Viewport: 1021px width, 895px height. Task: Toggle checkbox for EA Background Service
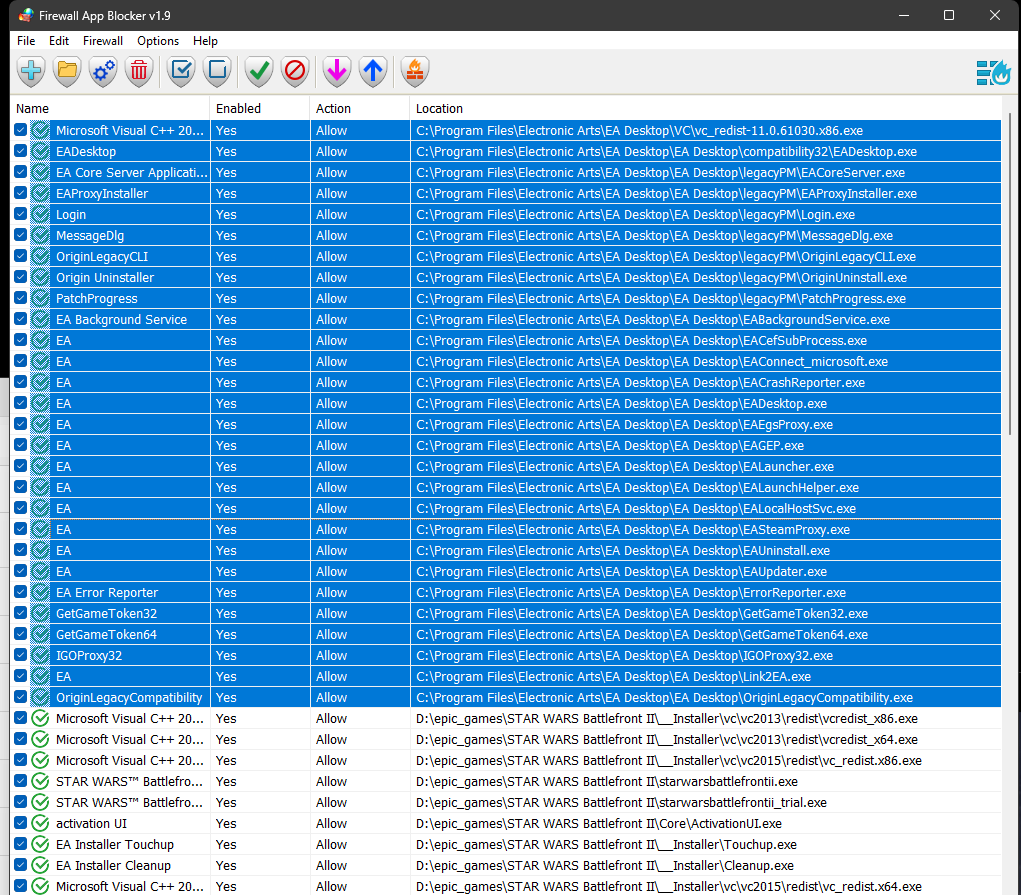[20, 319]
